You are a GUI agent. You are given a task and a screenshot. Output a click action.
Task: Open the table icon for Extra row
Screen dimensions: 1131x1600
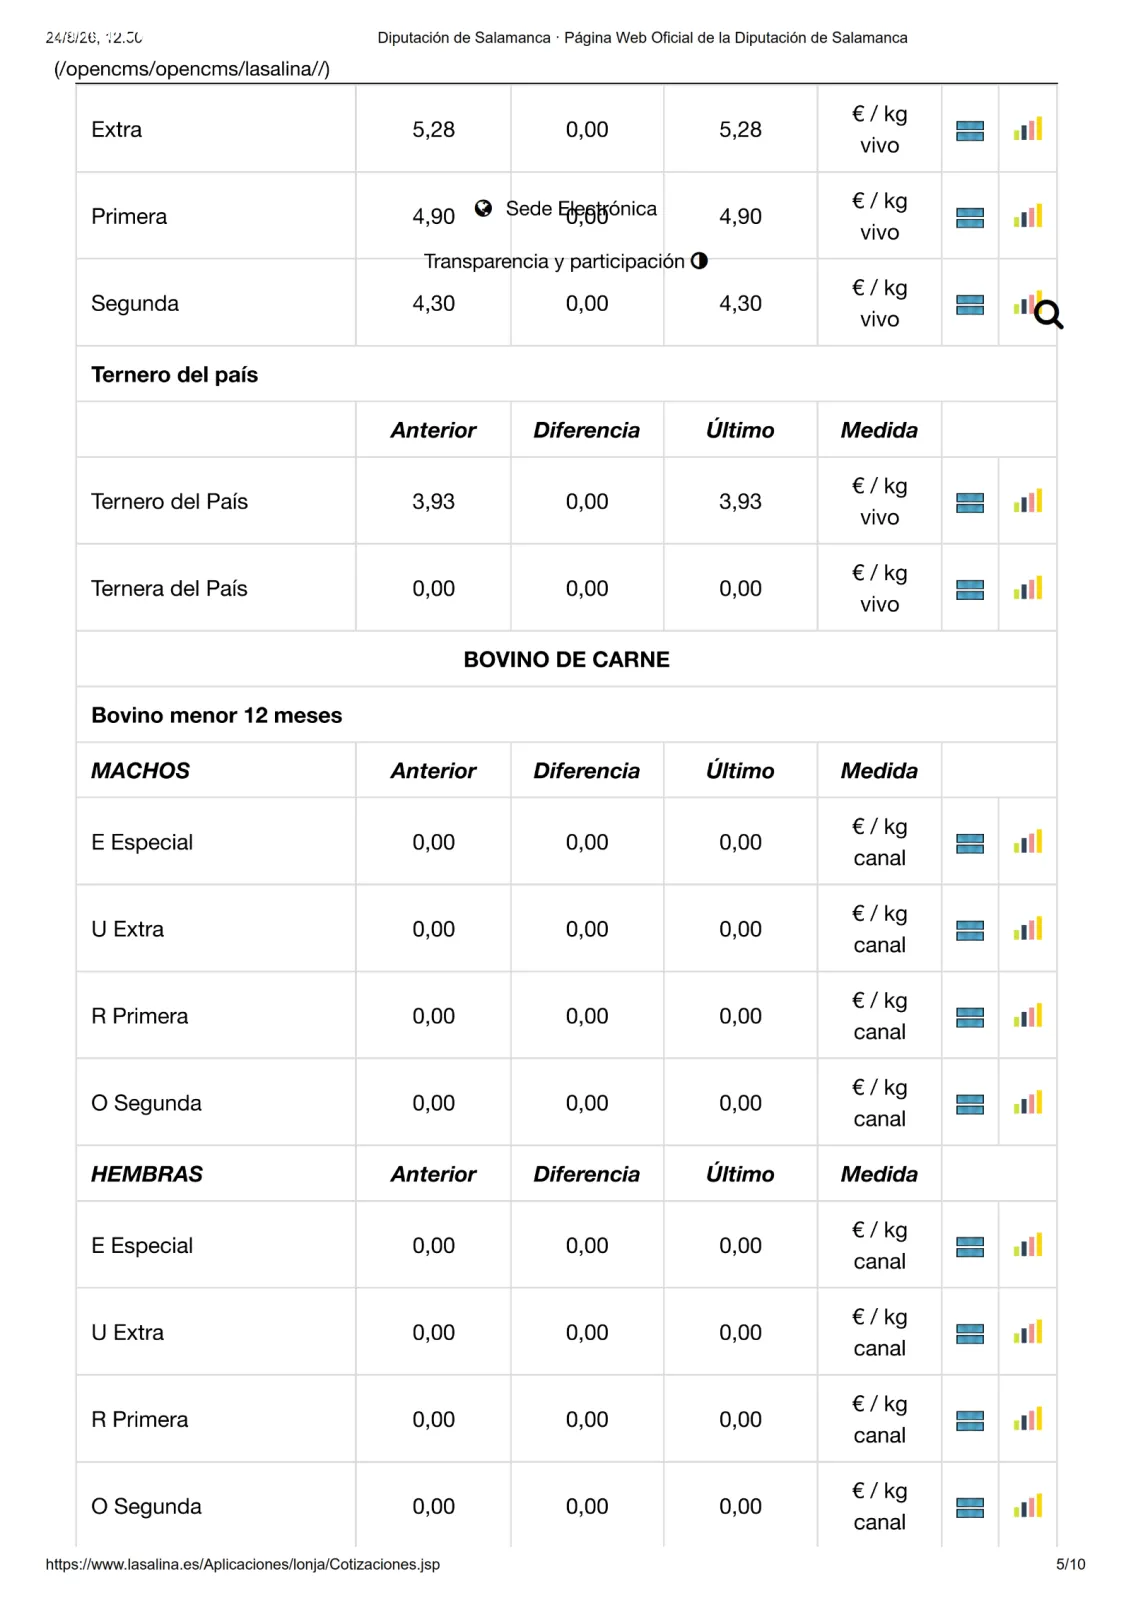tap(969, 130)
